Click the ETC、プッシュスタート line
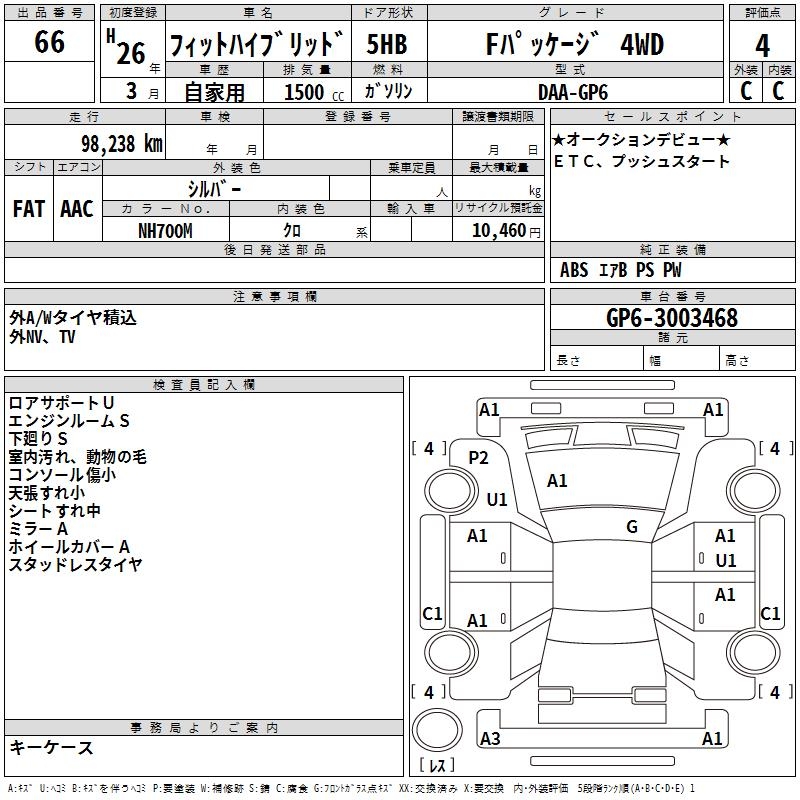The image size is (800, 800). [x=642, y=161]
